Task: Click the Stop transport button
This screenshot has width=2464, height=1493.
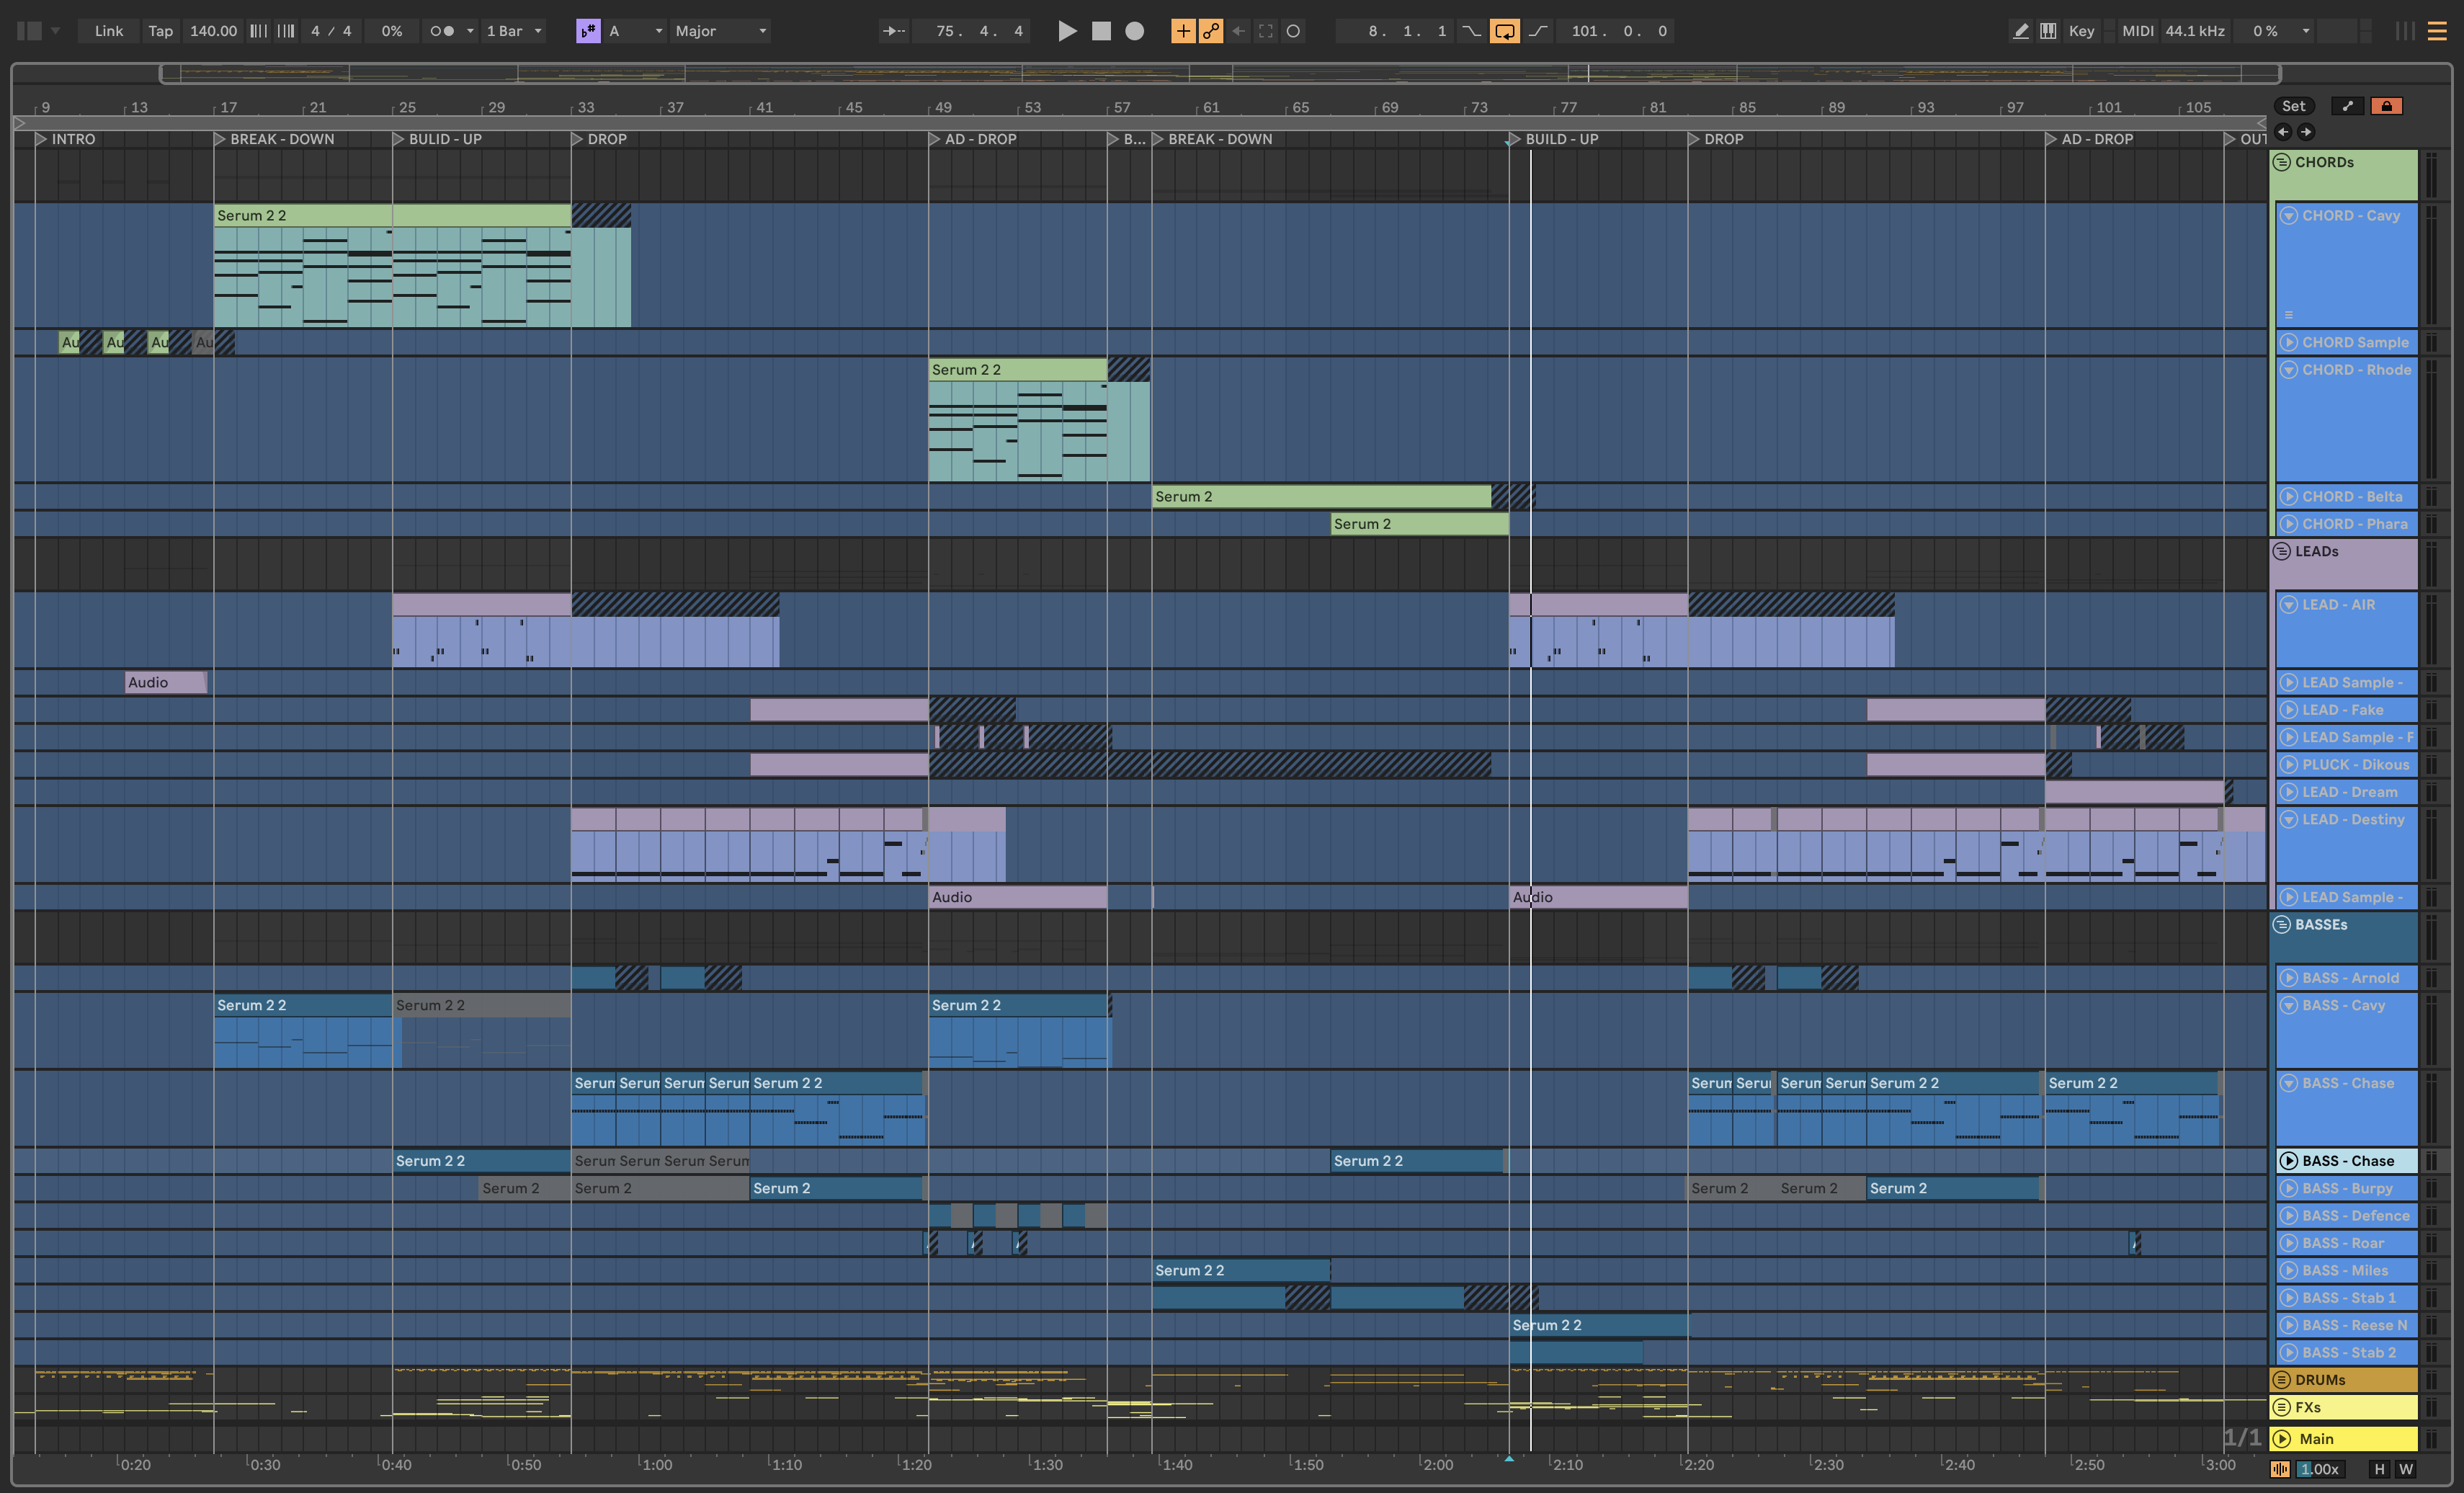Action: click(1101, 31)
